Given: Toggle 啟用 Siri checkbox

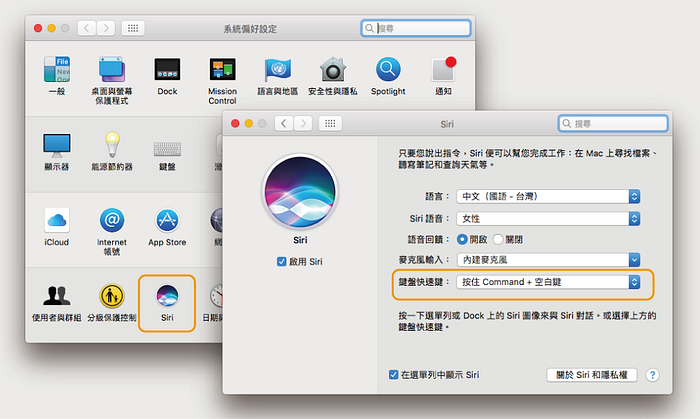Looking at the screenshot, I should tap(282, 262).
